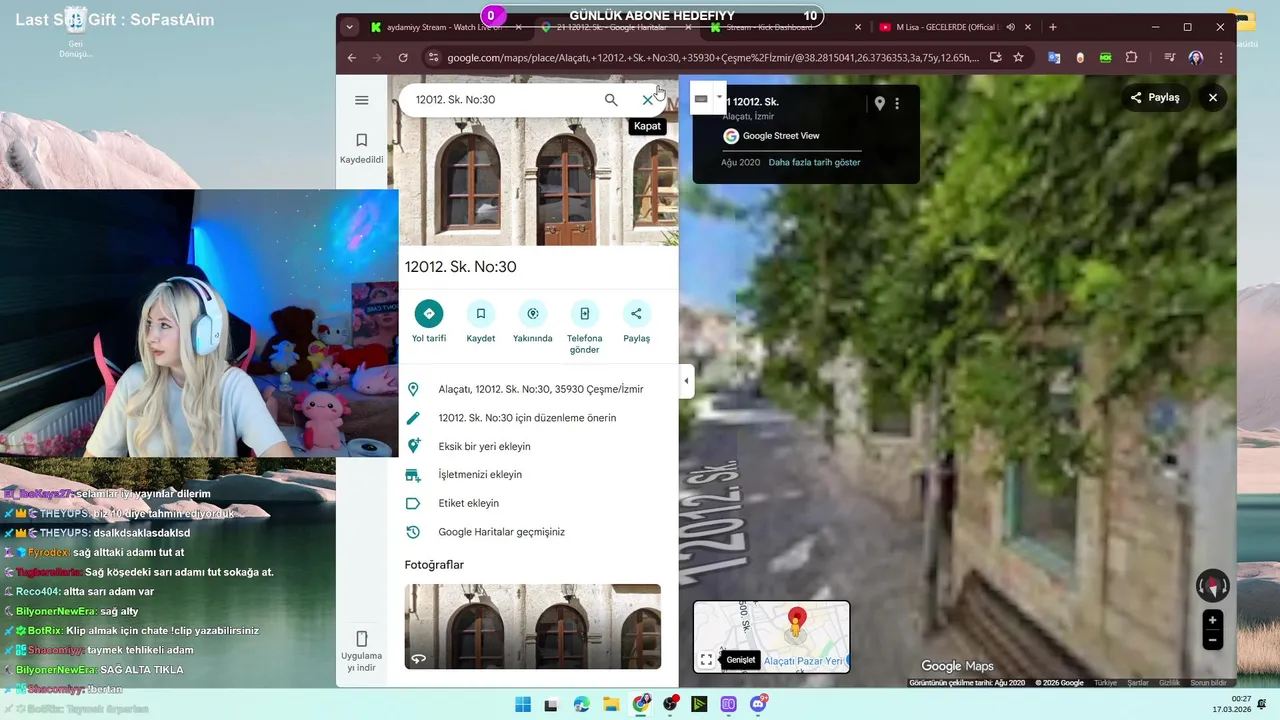The height and width of the screenshot is (720, 1280).
Task: Clear the search with the Kapat X
Action: [x=647, y=100]
